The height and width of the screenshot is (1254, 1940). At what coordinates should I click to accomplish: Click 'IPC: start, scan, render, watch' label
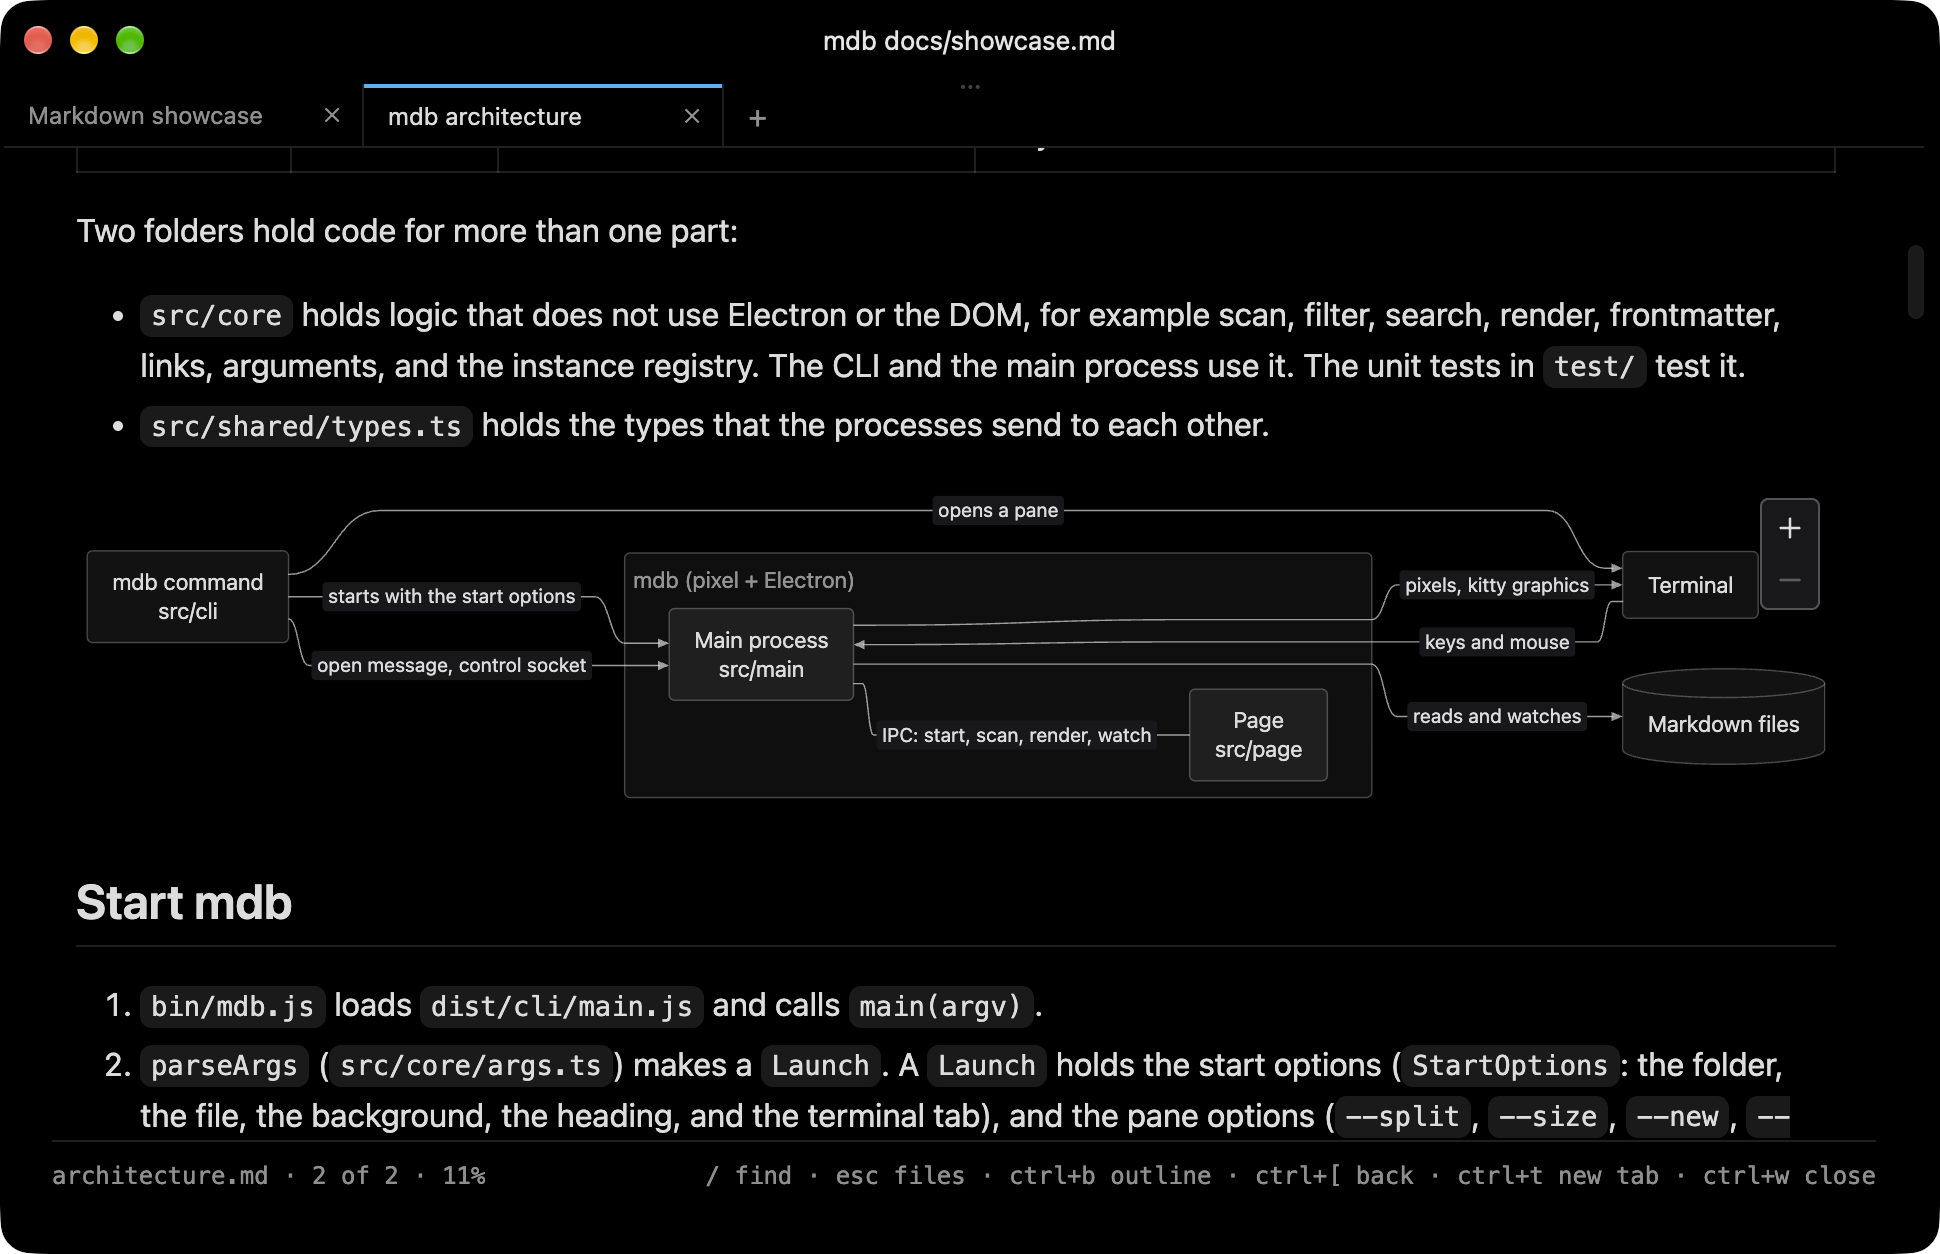1016,736
